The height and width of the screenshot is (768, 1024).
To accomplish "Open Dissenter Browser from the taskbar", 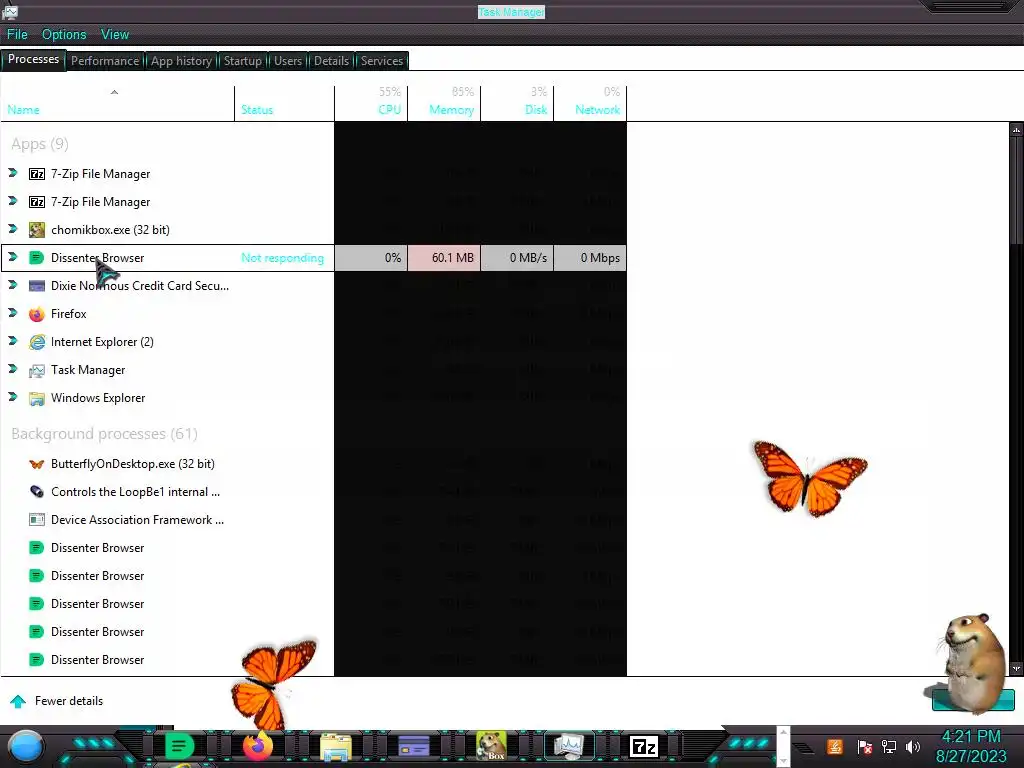I will coord(179,746).
